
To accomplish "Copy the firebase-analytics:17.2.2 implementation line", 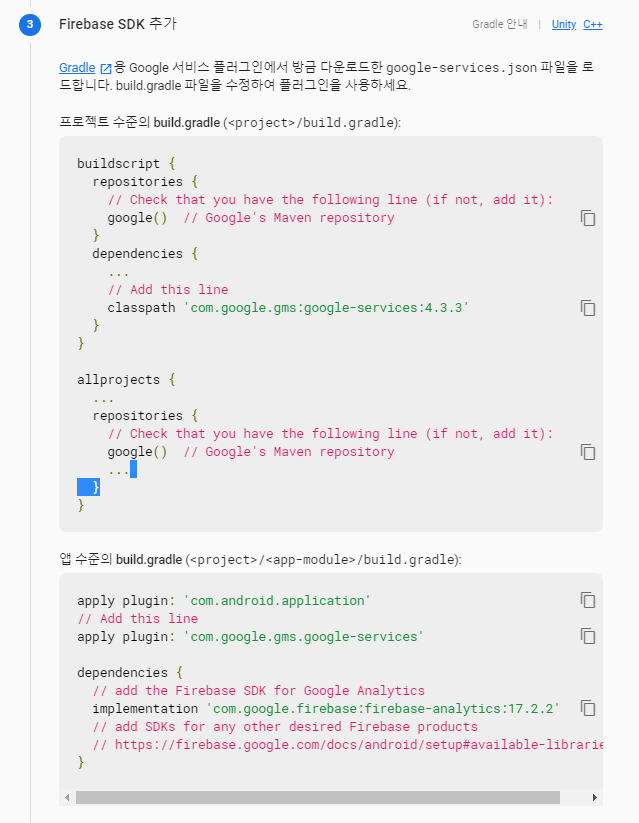I will pos(588,708).
